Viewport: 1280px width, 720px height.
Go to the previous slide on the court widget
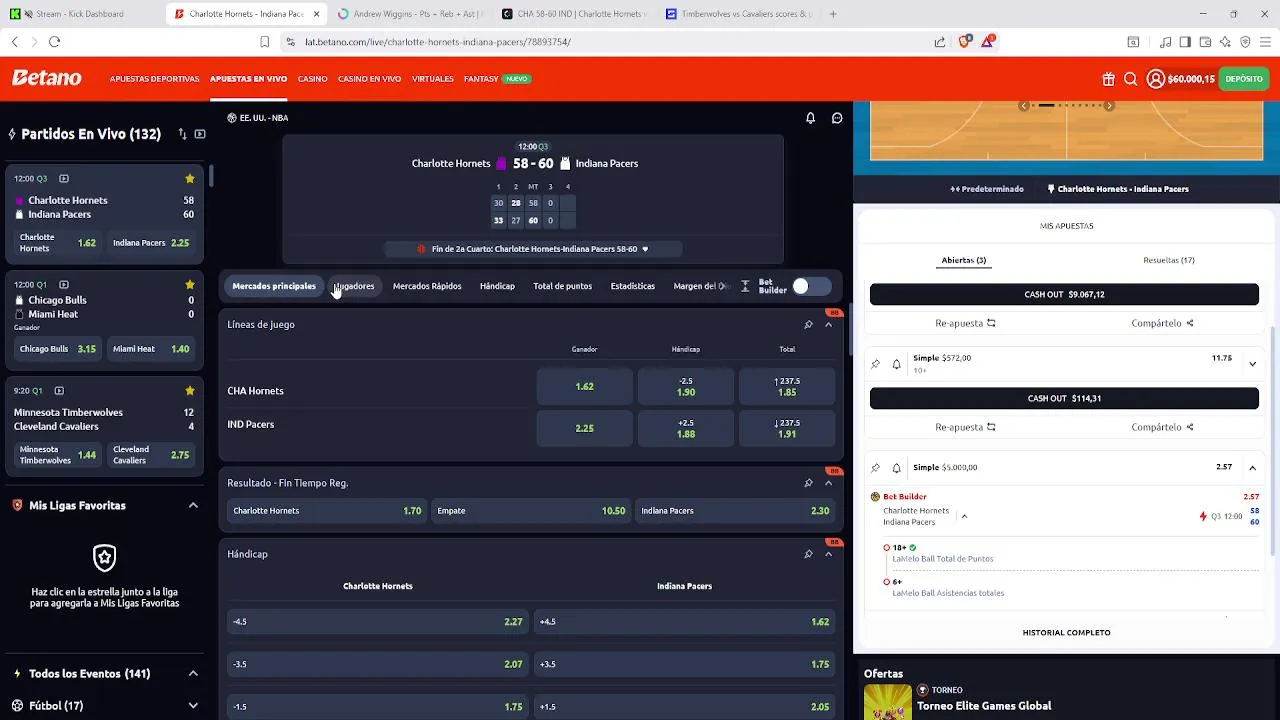(x=1023, y=105)
